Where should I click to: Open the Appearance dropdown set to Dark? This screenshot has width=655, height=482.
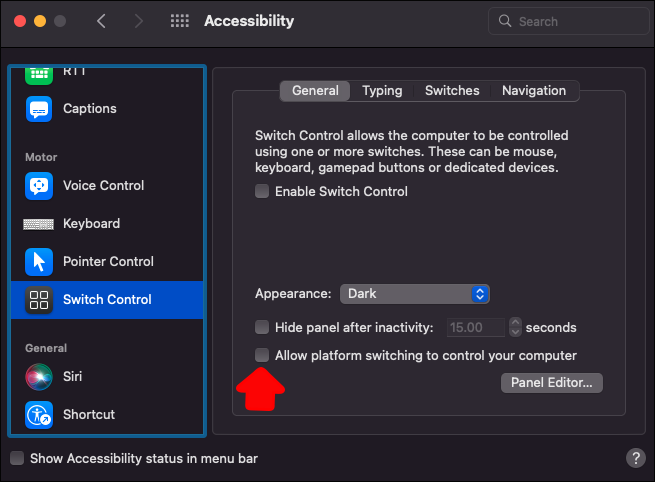pos(415,294)
